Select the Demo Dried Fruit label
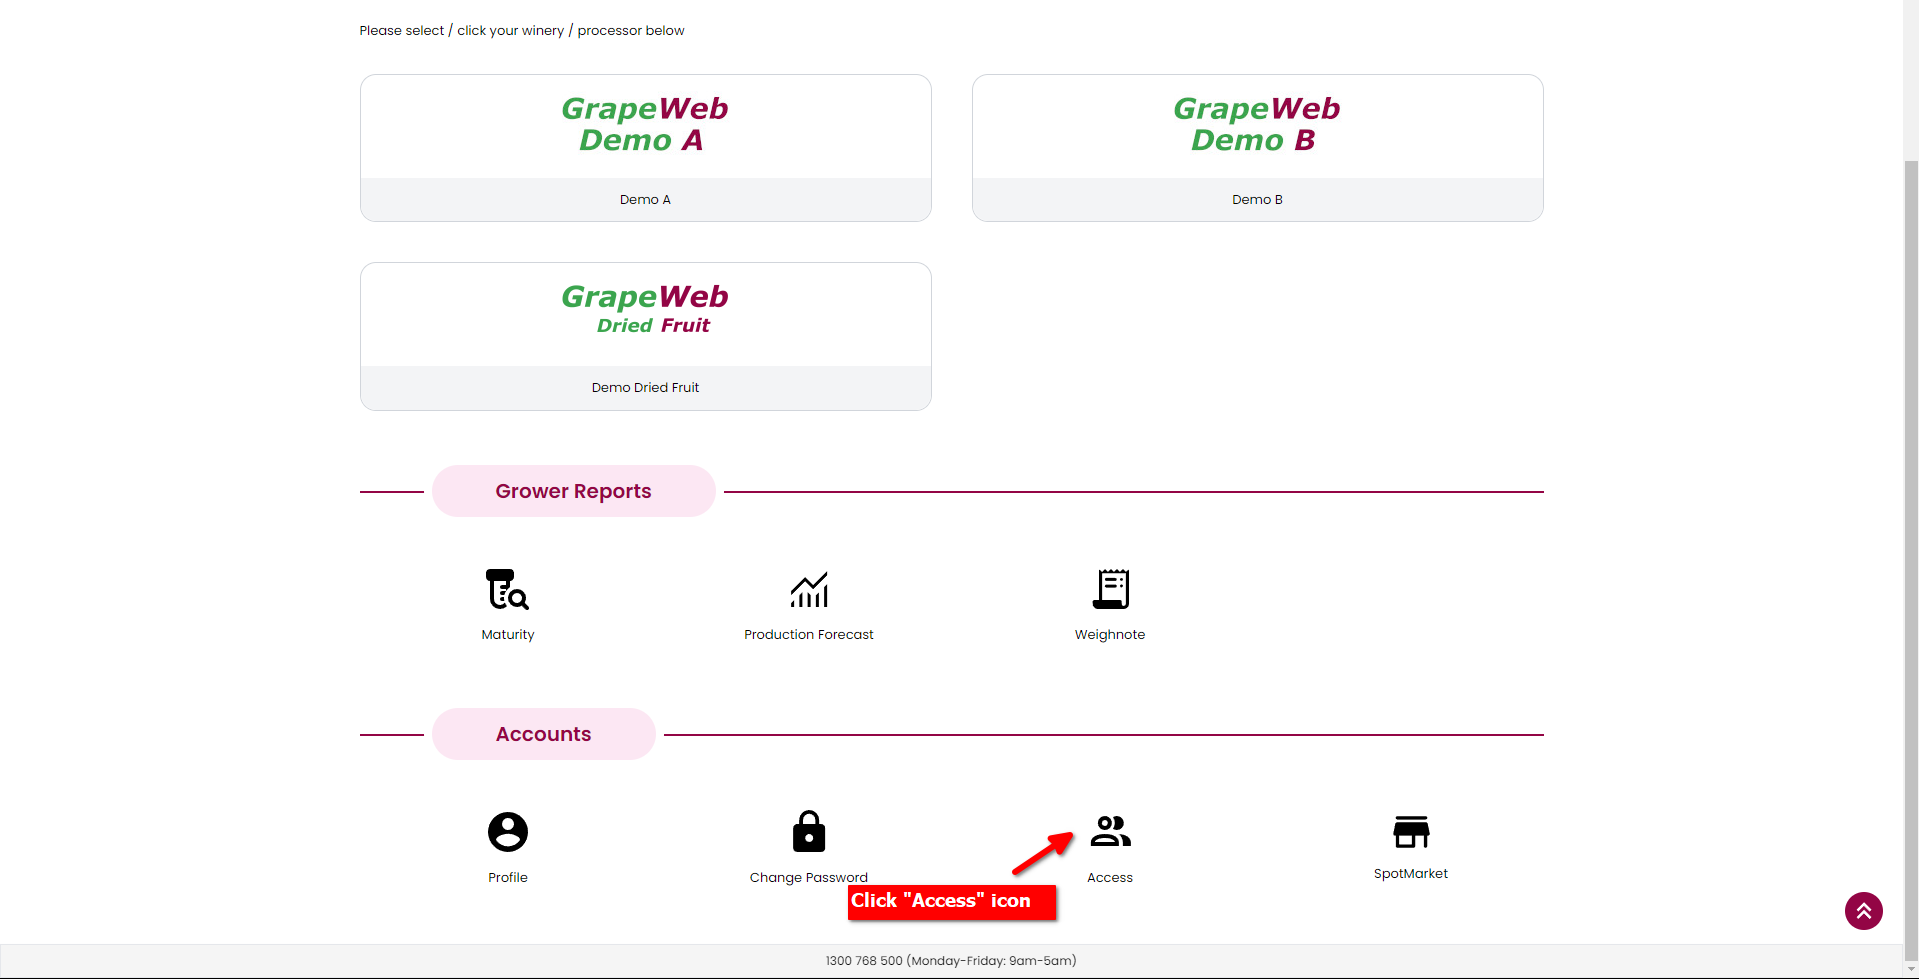Image resolution: width=1919 pixels, height=979 pixels. (645, 387)
